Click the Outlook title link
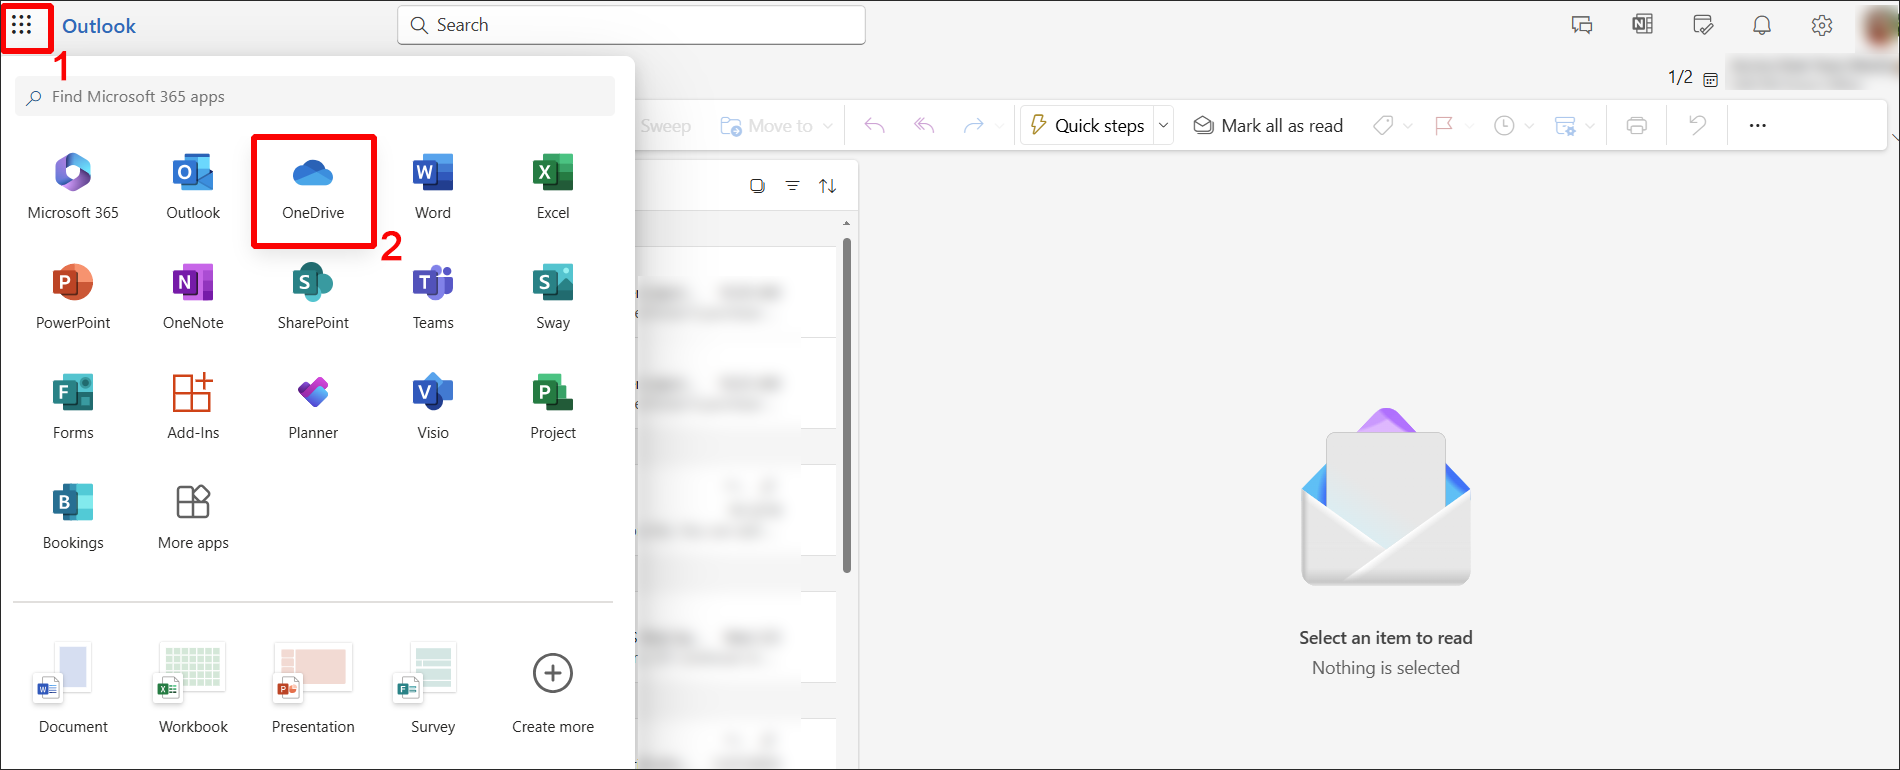 pos(99,26)
